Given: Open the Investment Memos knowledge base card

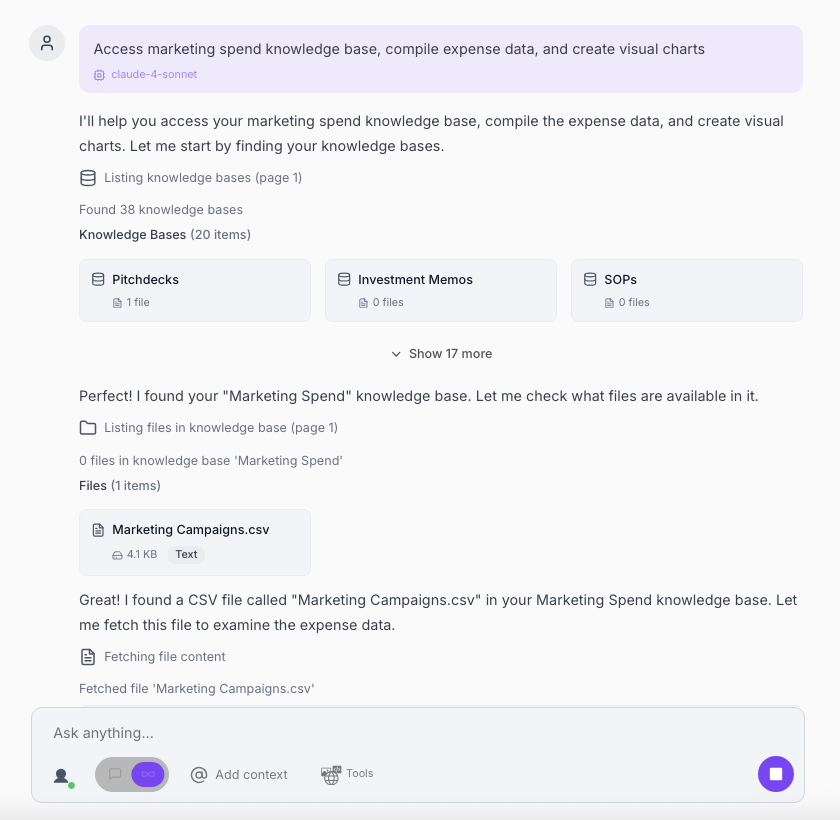Looking at the screenshot, I should (x=440, y=290).
